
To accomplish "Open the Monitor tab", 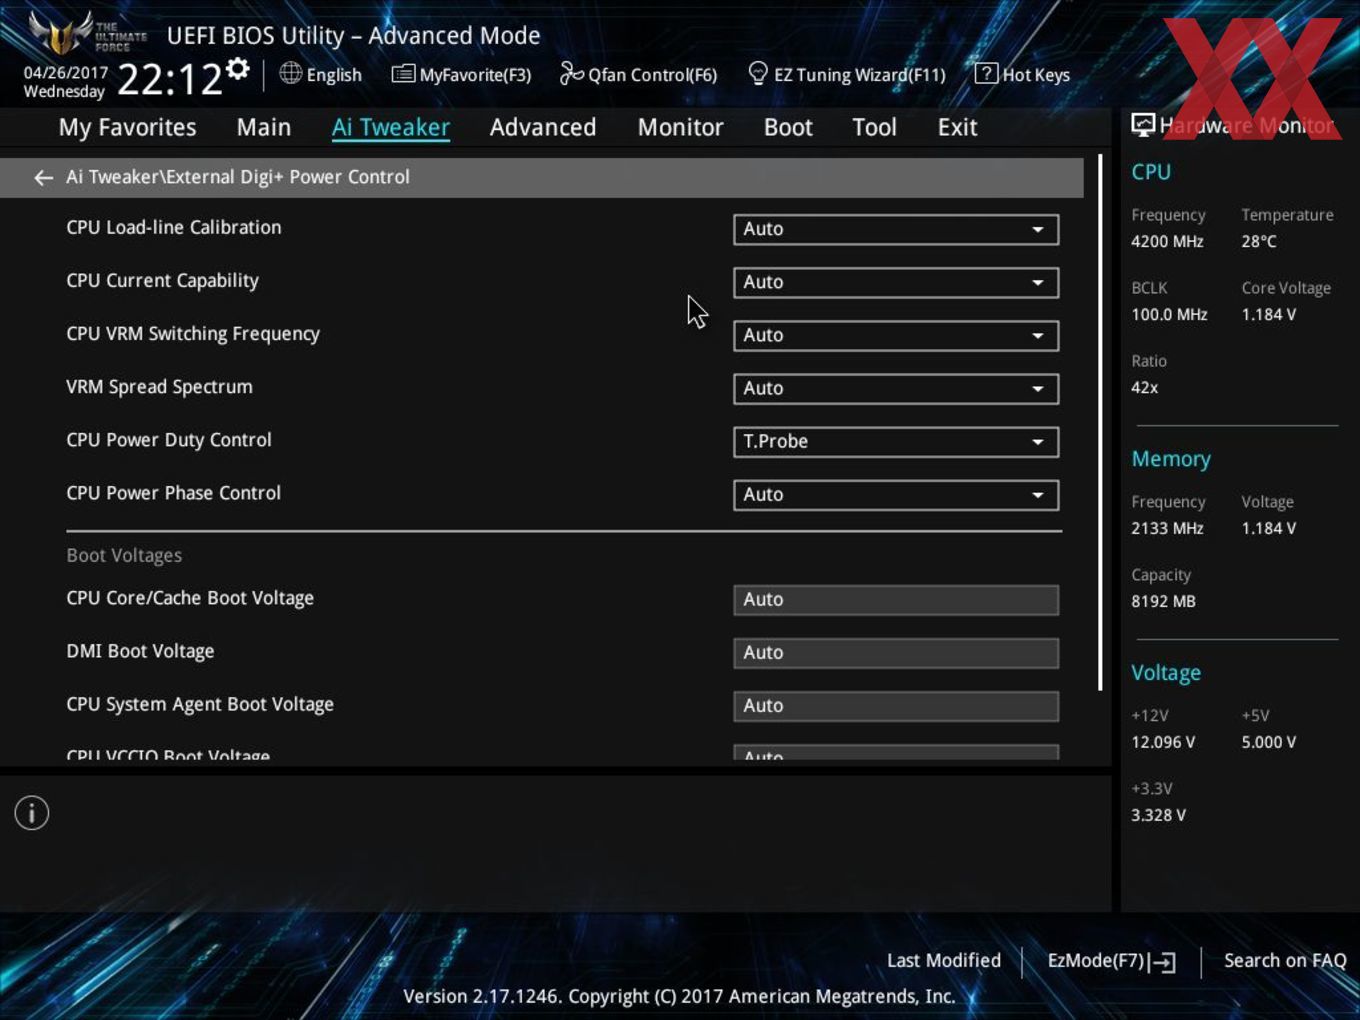I will 680,127.
